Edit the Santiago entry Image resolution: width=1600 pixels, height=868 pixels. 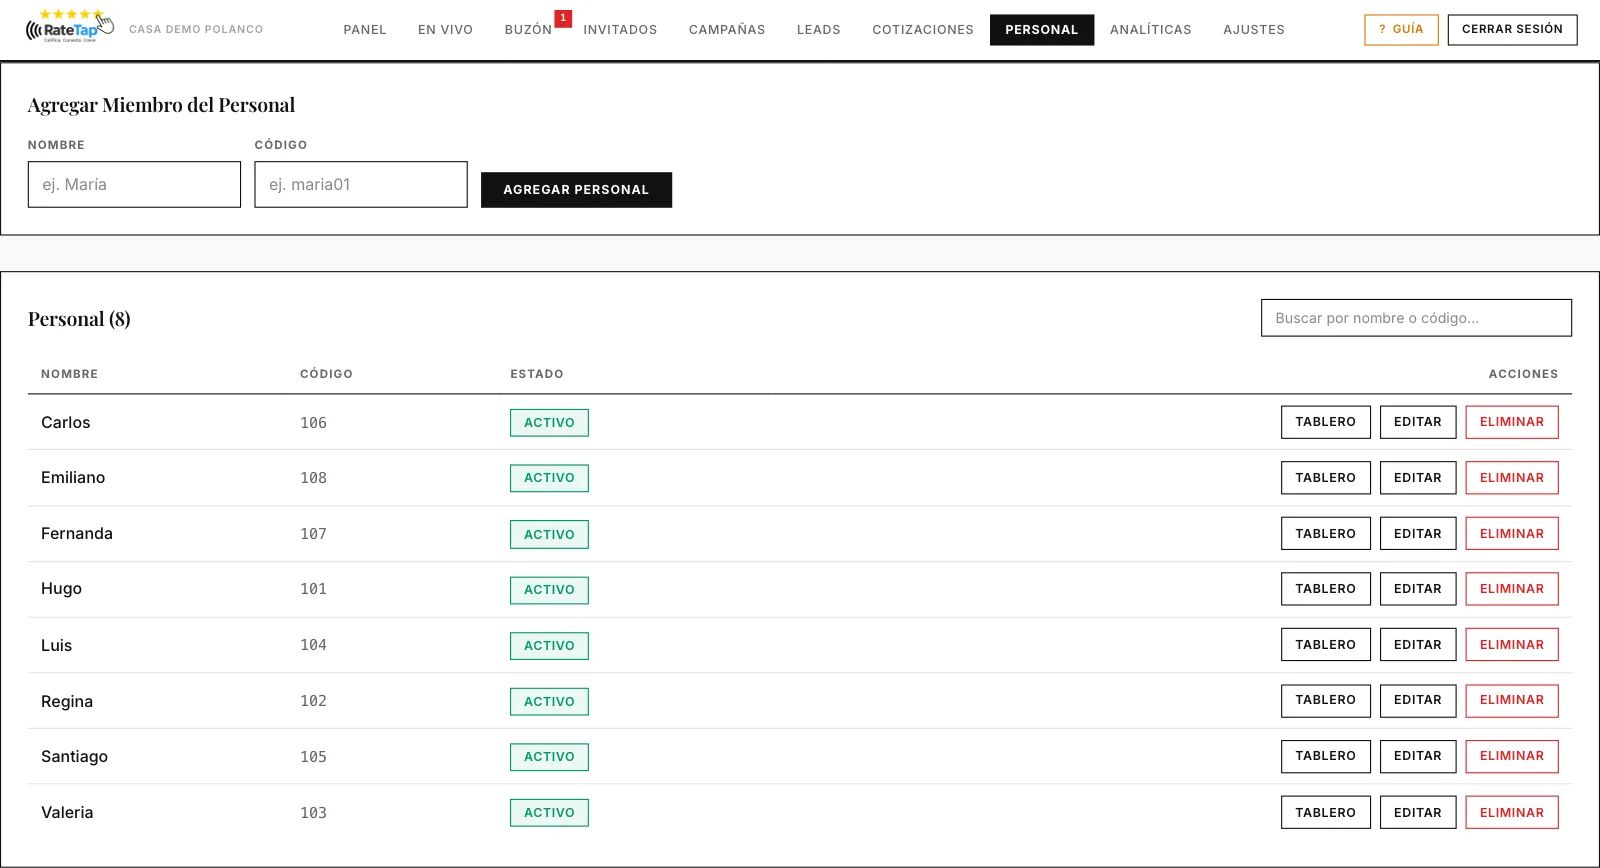[1418, 756]
